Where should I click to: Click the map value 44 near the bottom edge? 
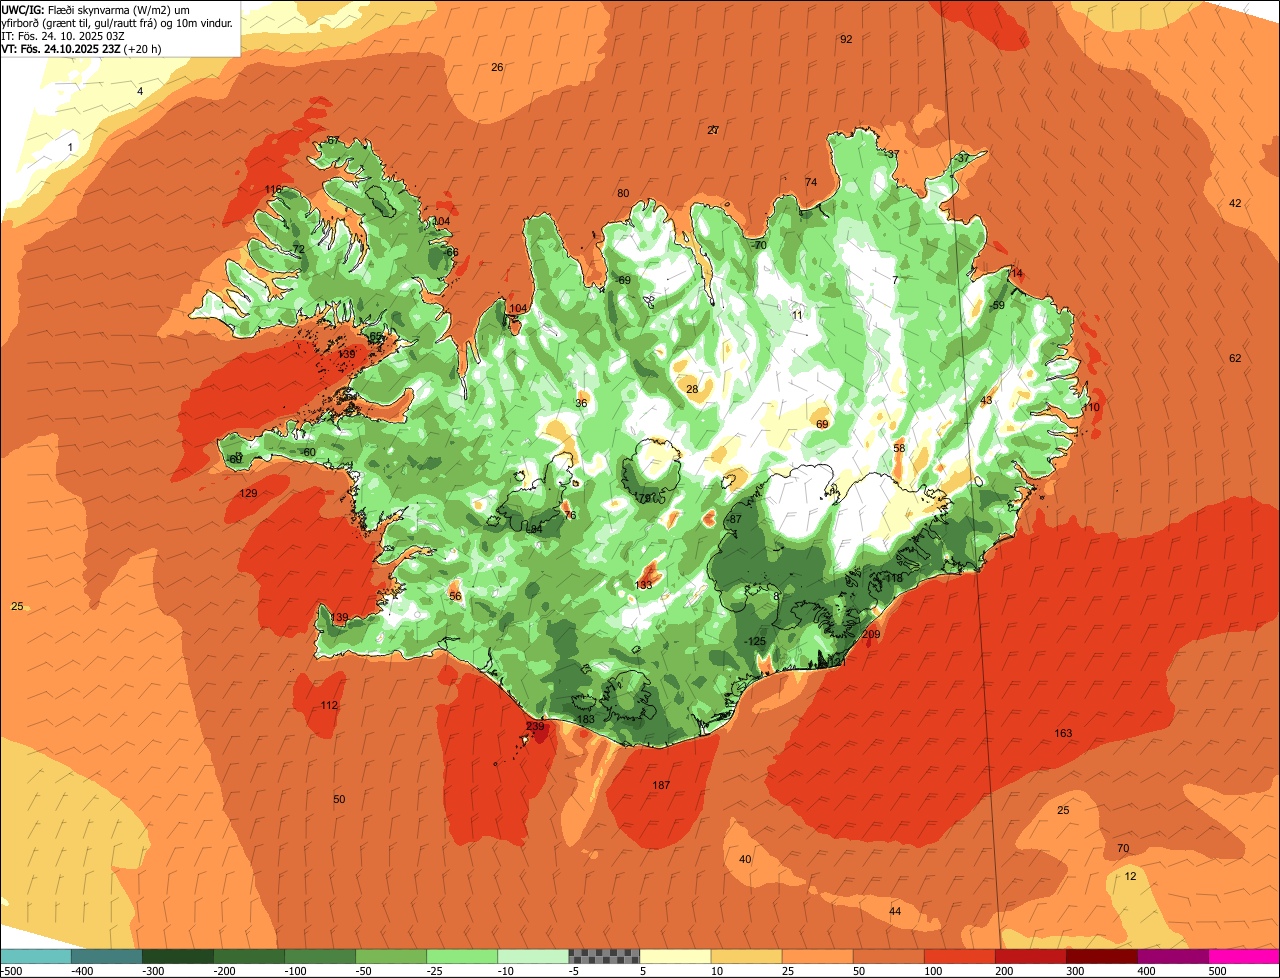click(x=895, y=911)
